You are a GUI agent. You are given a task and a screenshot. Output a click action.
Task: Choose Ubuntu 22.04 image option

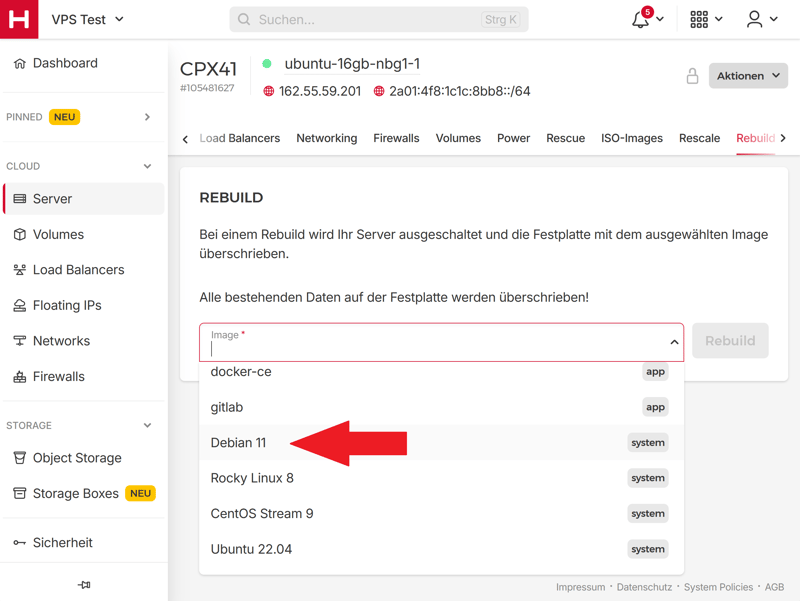pyautogui.click(x=251, y=549)
